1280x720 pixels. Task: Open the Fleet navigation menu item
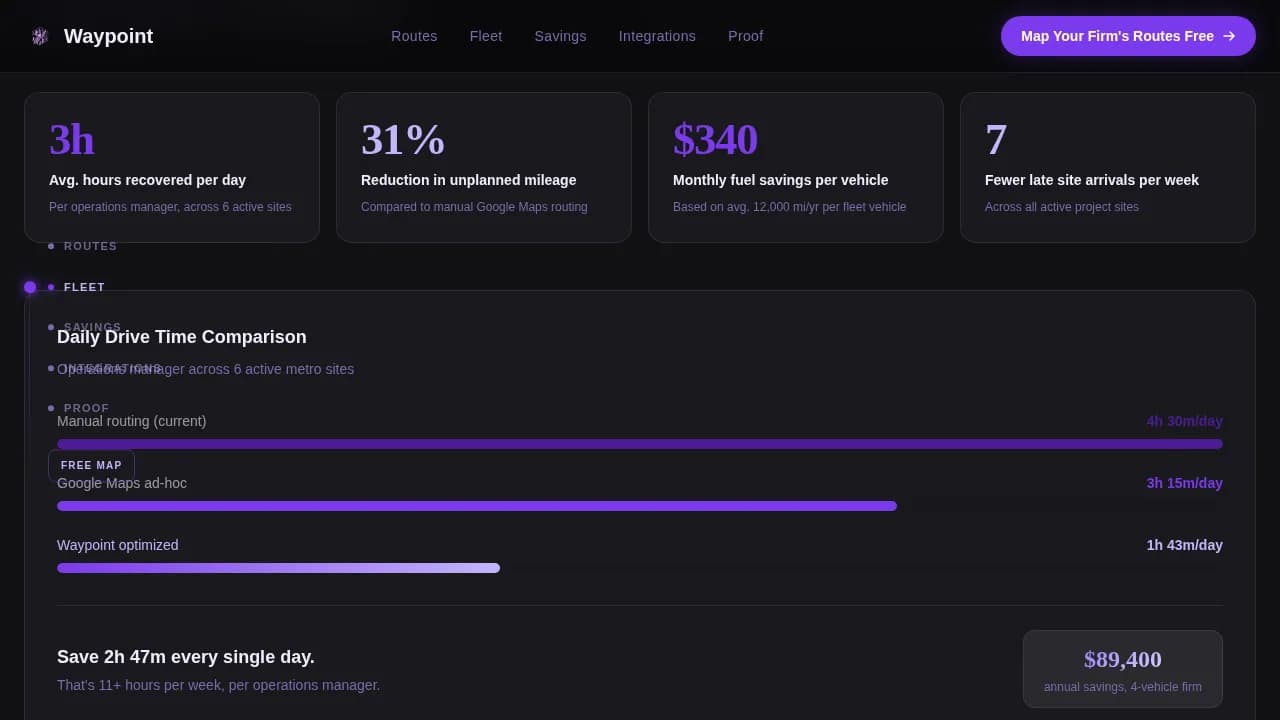click(486, 36)
